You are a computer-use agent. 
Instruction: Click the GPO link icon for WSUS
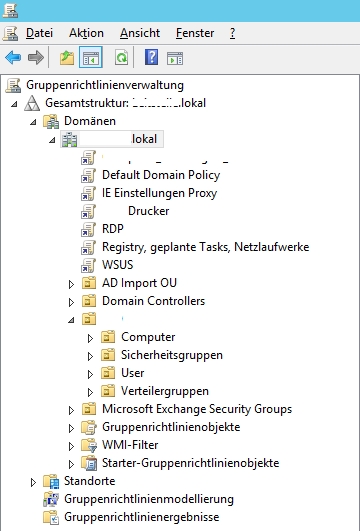[88, 265]
